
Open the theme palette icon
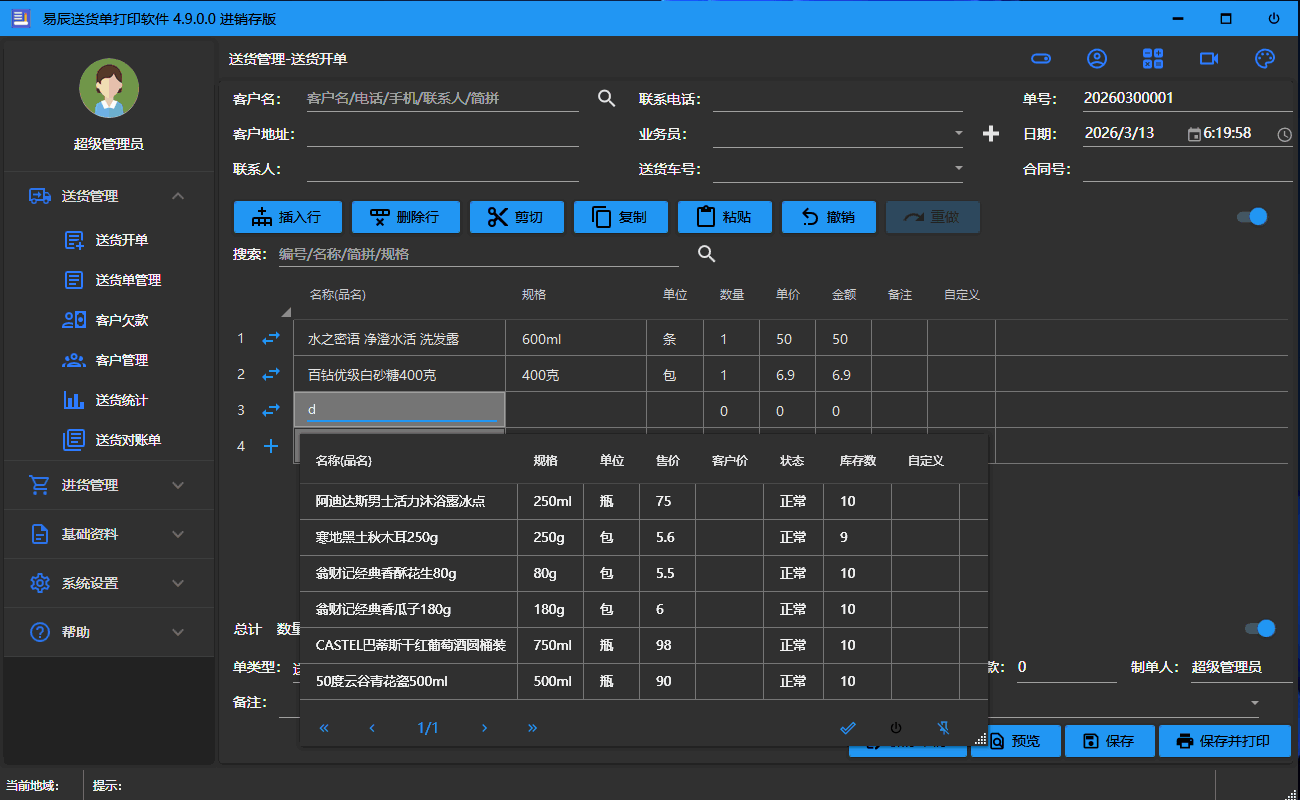click(x=1265, y=59)
